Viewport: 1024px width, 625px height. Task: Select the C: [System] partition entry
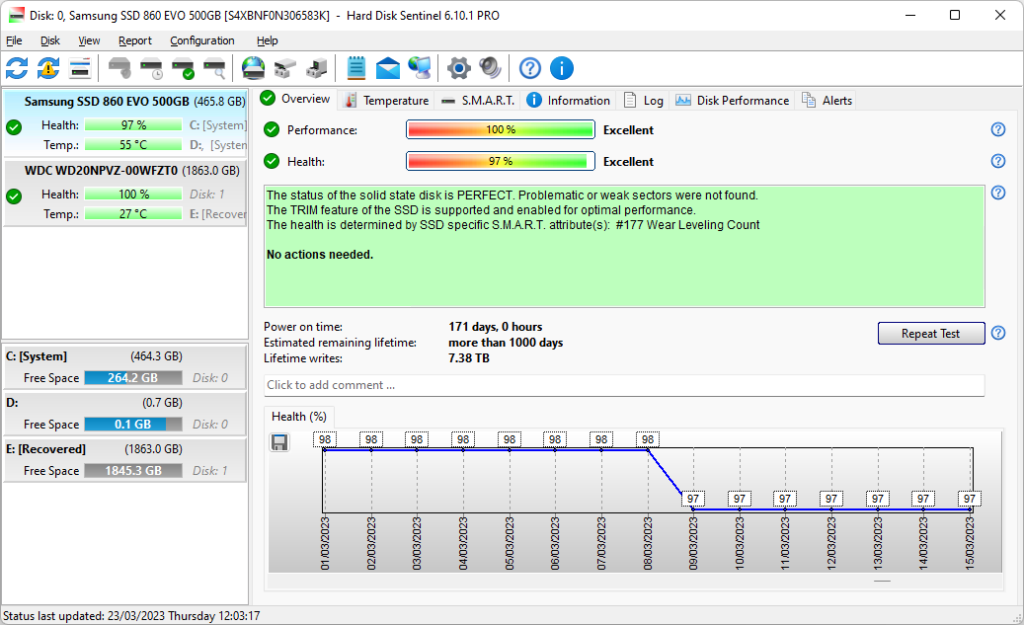tap(125, 367)
